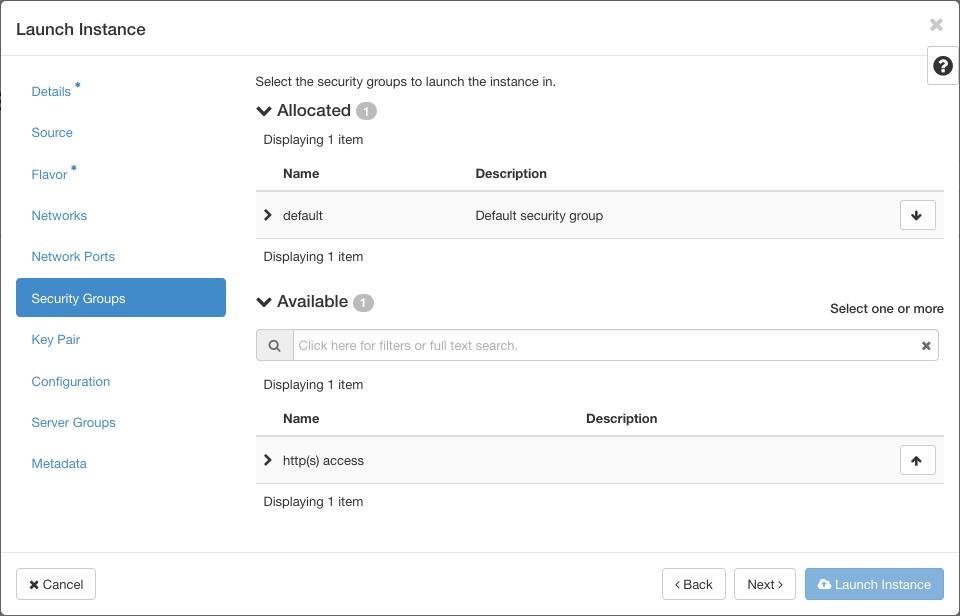Click the down arrow to deallocate default security group
The height and width of the screenshot is (616, 960).
coord(917,214)
